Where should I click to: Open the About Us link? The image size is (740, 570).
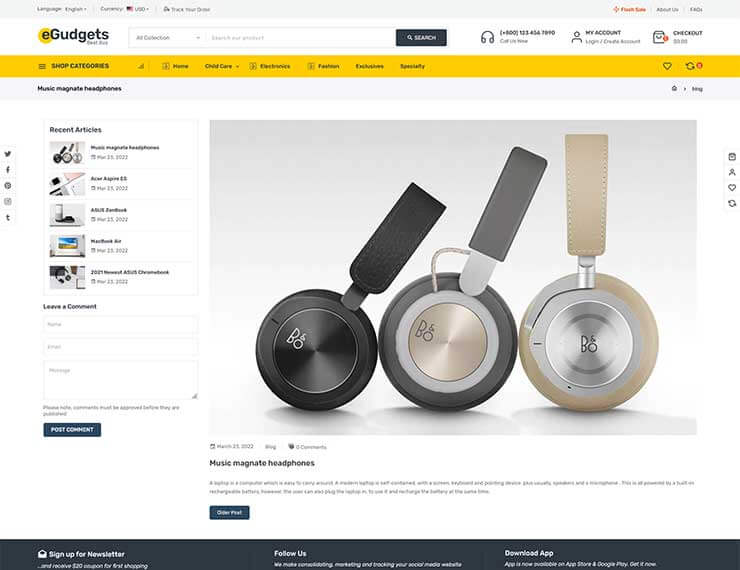tap(667, 9)
